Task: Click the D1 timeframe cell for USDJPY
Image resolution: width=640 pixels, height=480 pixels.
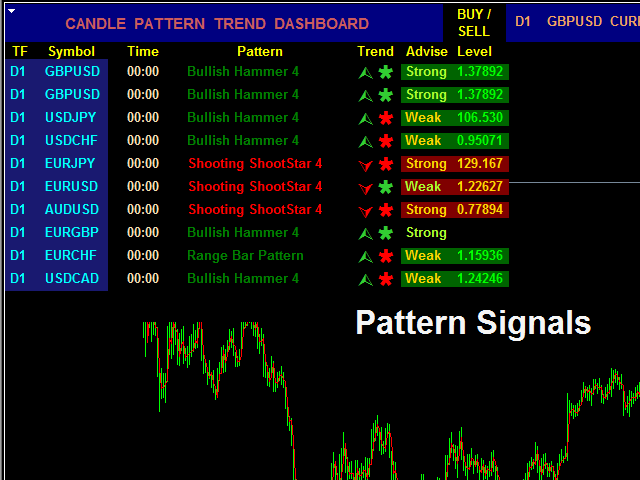Action: (18, 118)
